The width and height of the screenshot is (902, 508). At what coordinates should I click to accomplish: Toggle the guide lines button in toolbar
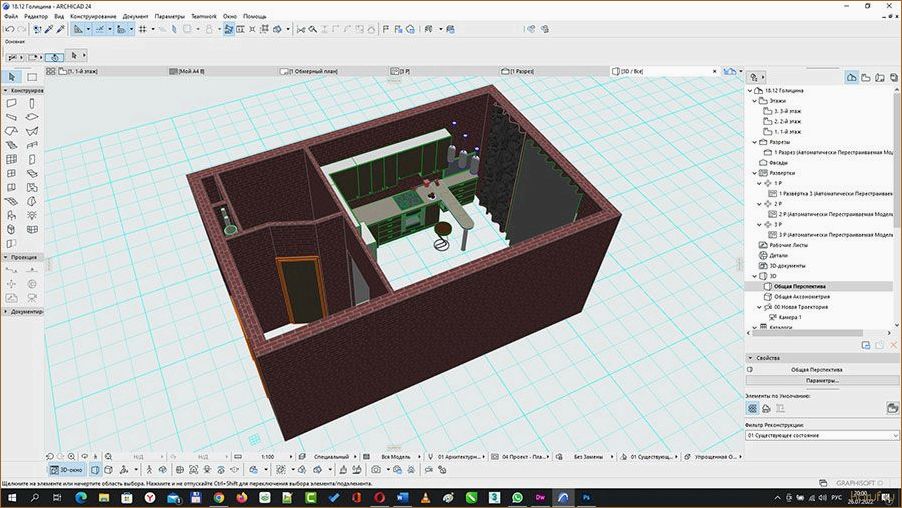(100, 29)
